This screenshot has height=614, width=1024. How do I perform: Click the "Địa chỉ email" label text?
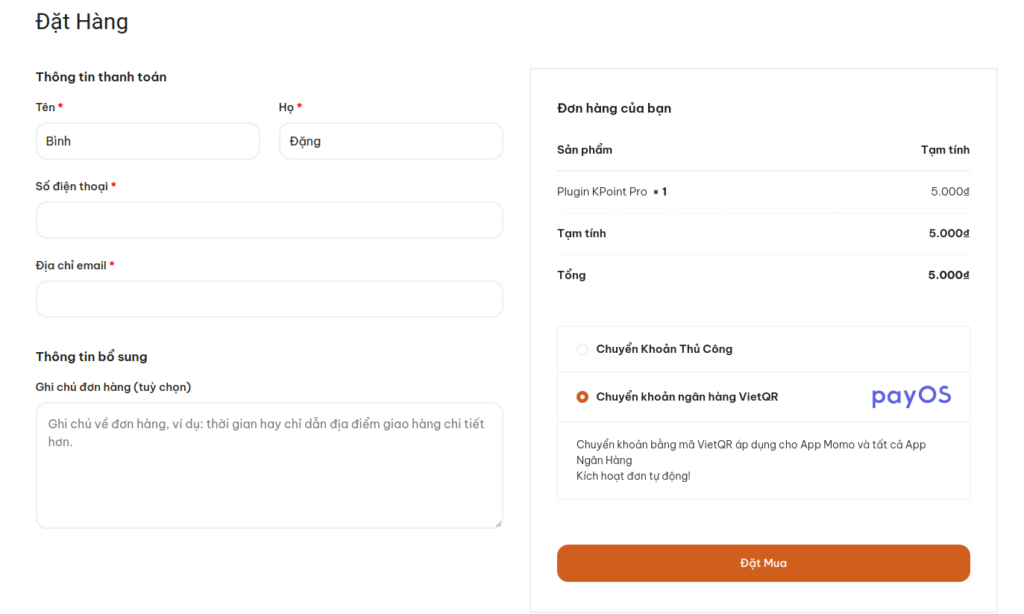71,265
